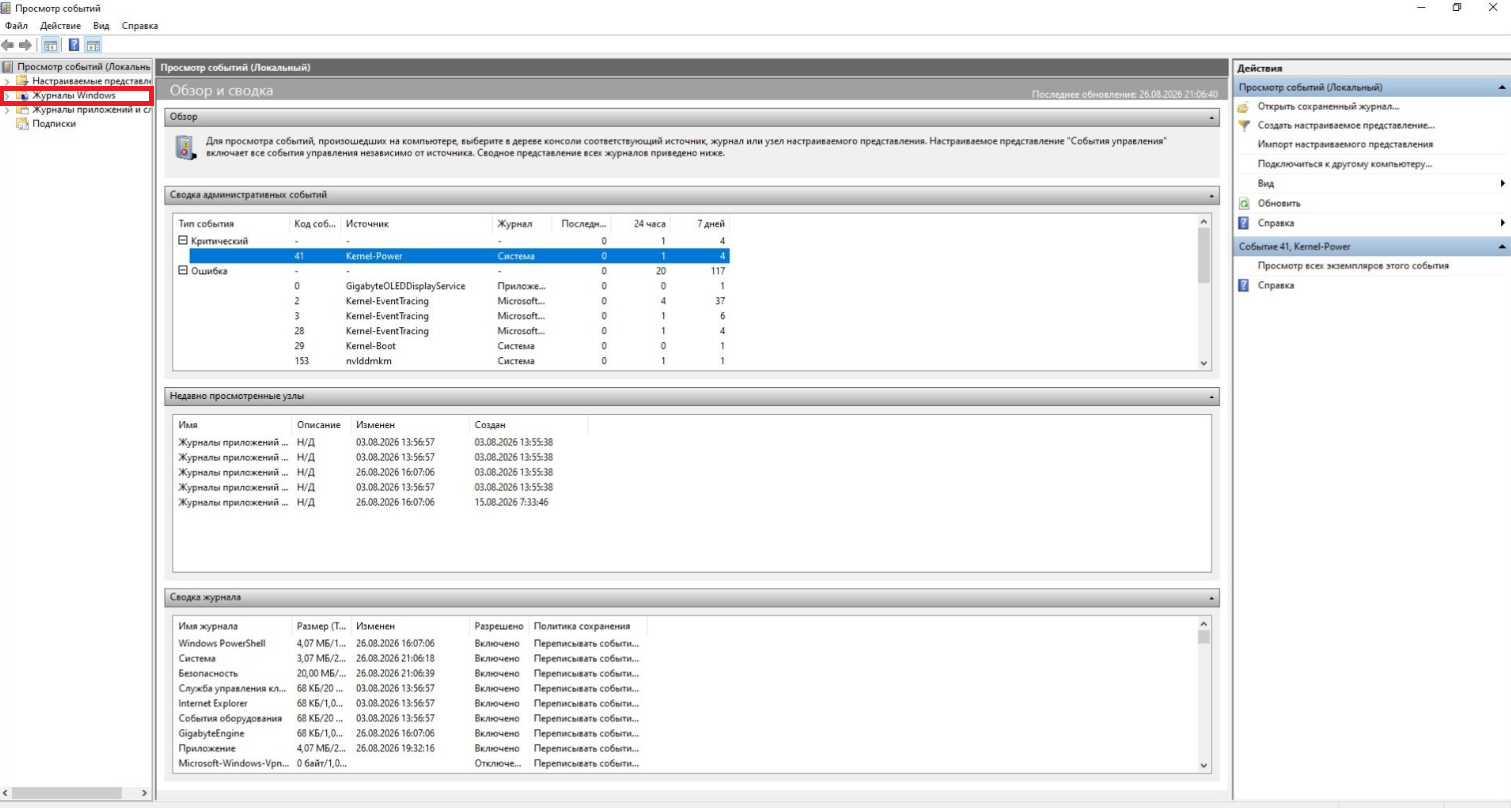The width and height of the screenshot is (1511, 808).
Task: Select the Kernel-Power event 41 row
Action: coord(459,256)
